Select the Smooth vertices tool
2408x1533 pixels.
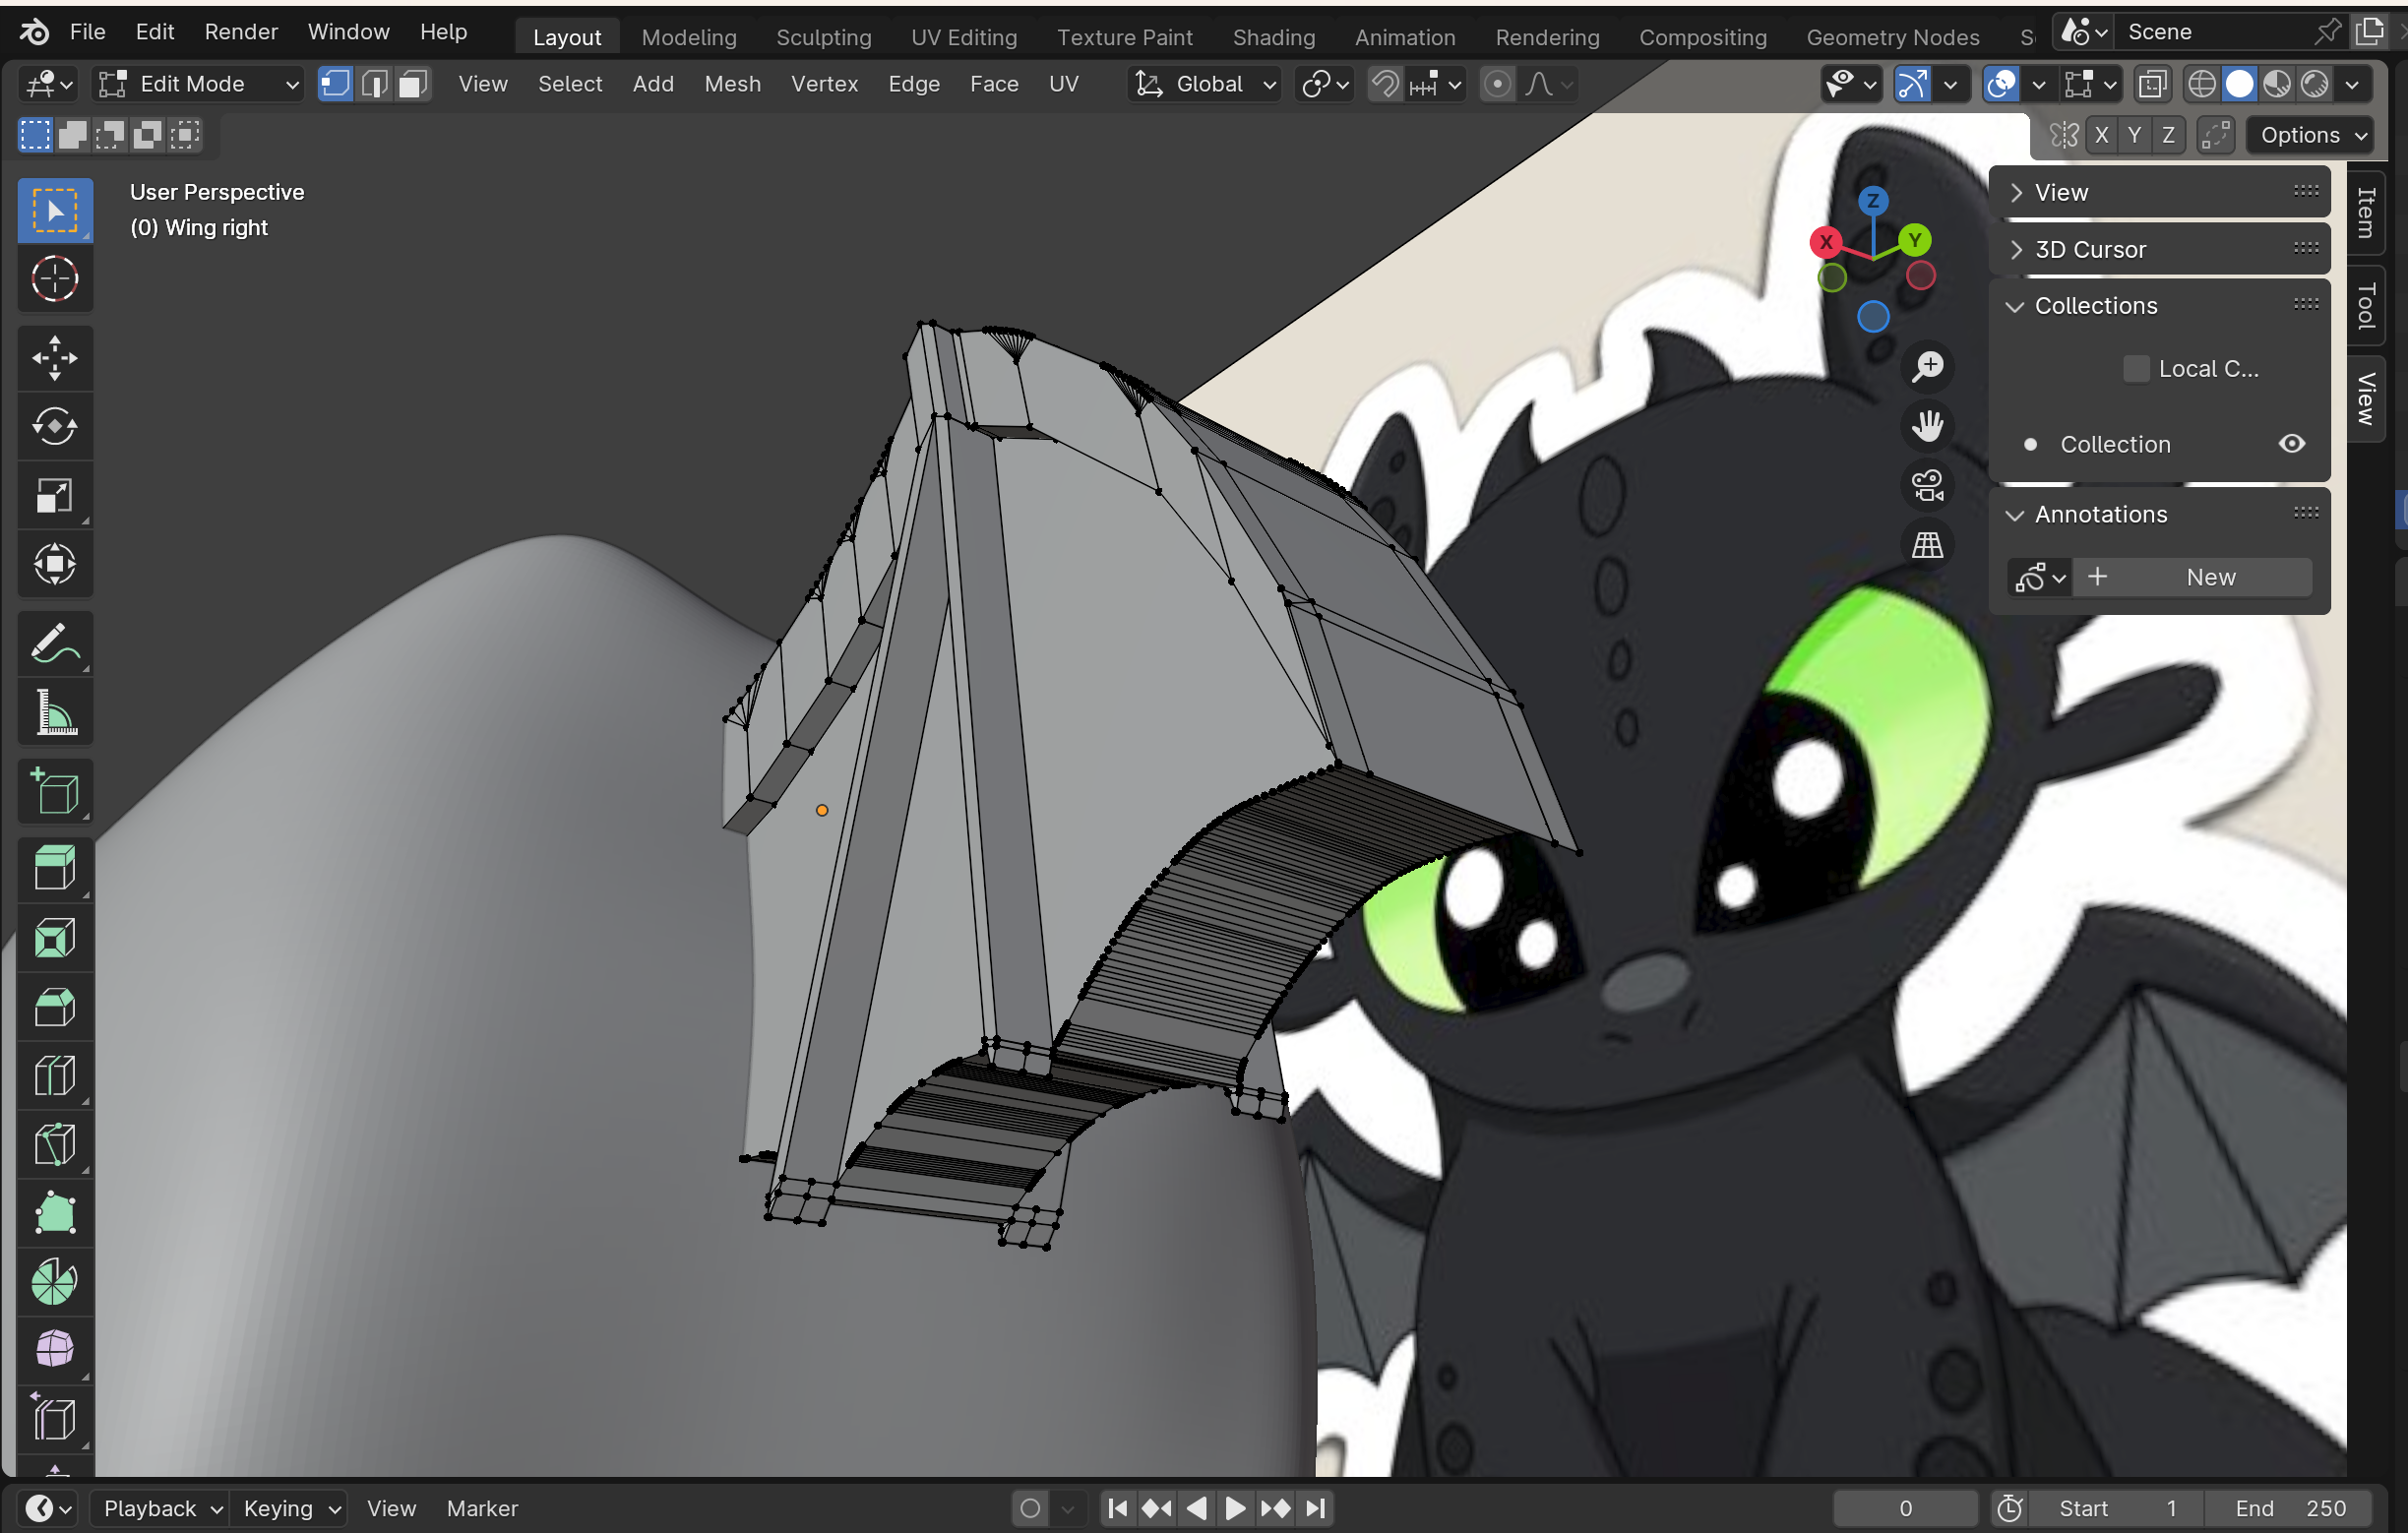(55, 1350)
